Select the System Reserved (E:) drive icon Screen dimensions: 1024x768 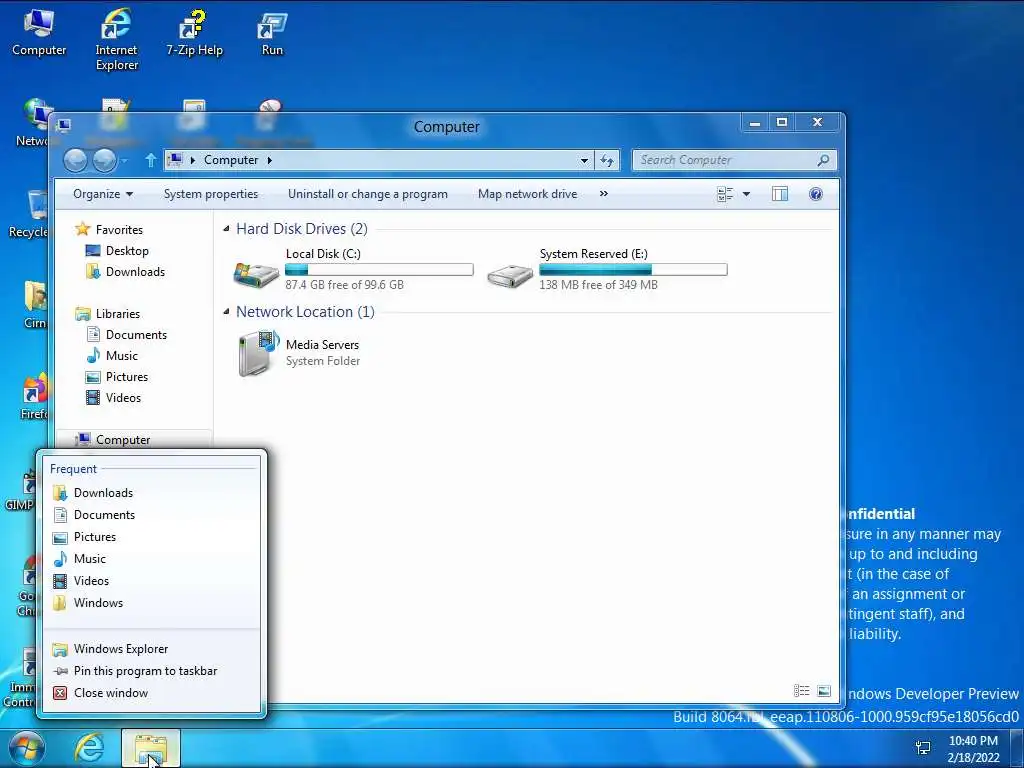(x=510, y=276)
